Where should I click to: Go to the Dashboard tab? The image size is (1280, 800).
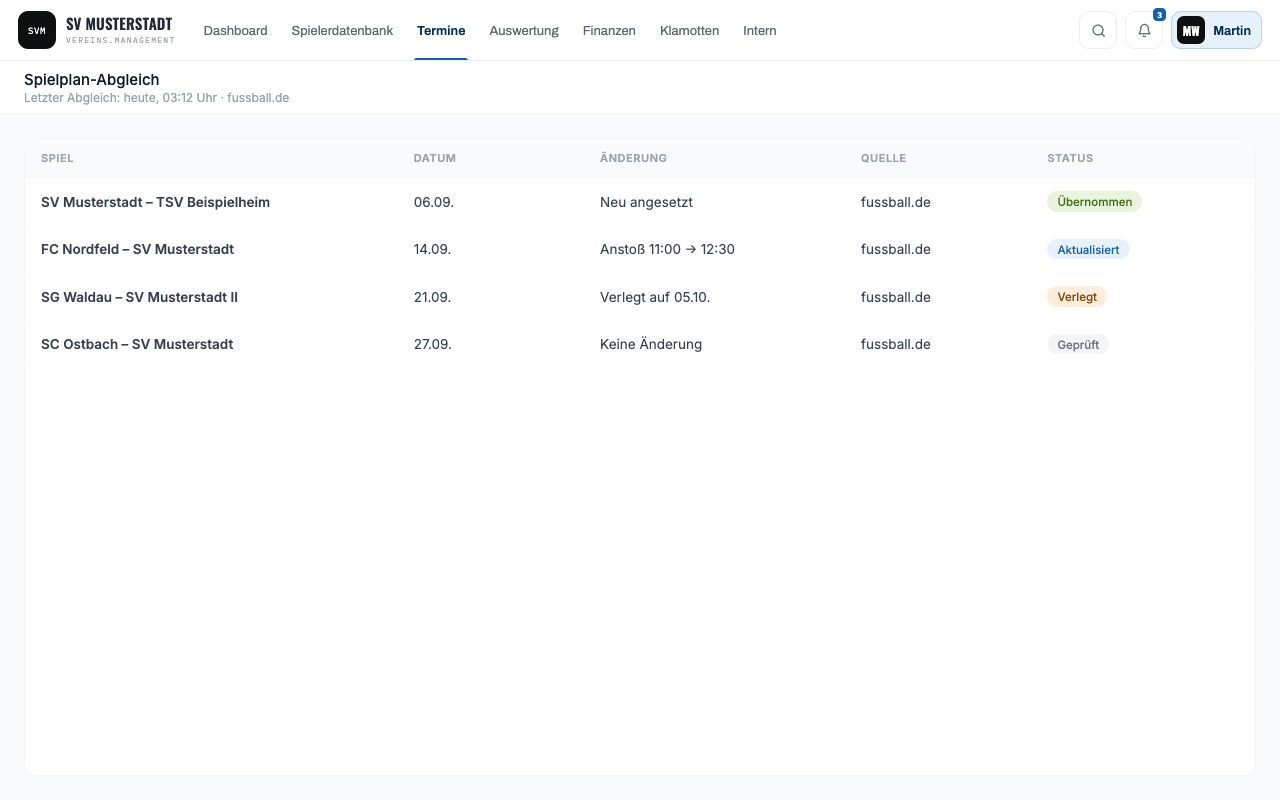click(235, 30)
